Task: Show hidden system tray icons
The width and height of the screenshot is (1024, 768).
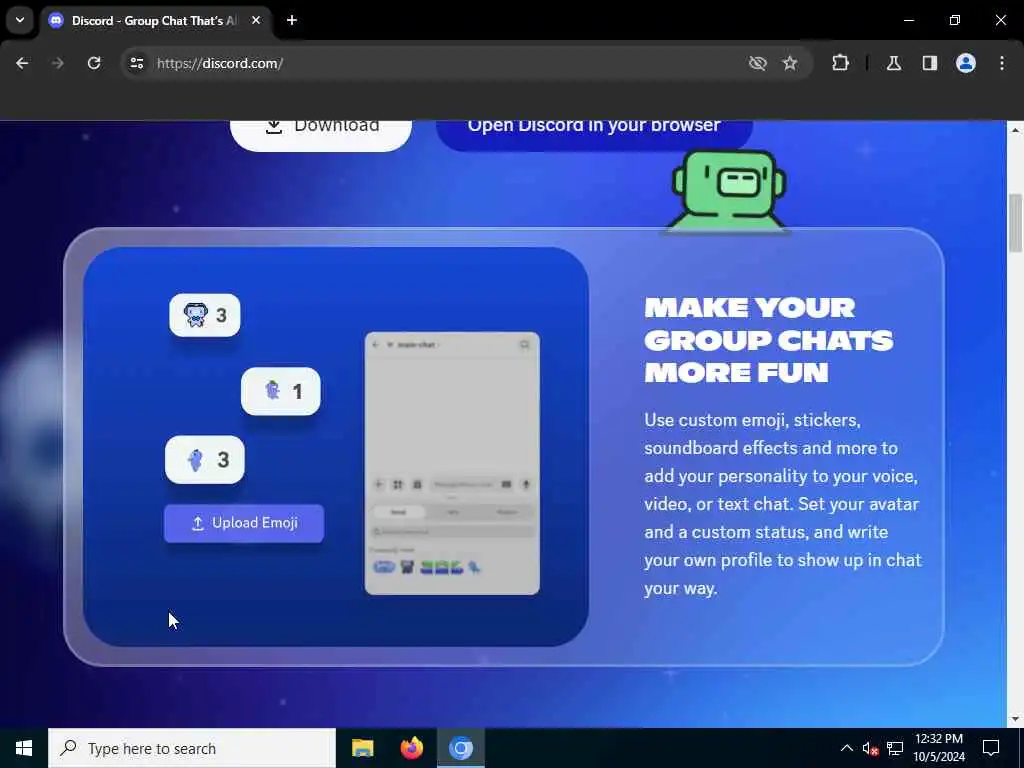Action: point(846,748)
